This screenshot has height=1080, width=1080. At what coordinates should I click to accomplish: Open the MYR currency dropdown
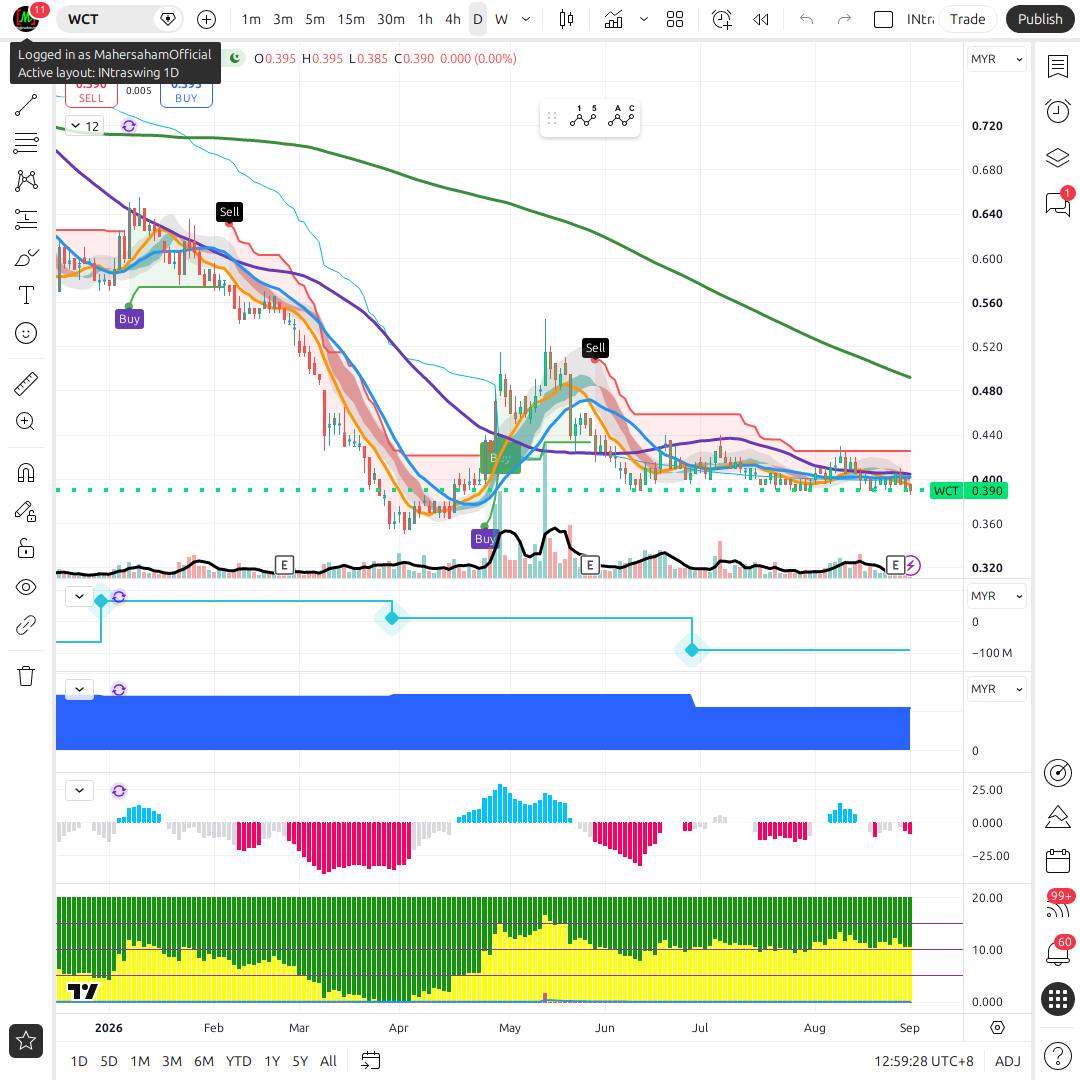tap(997, 59)
